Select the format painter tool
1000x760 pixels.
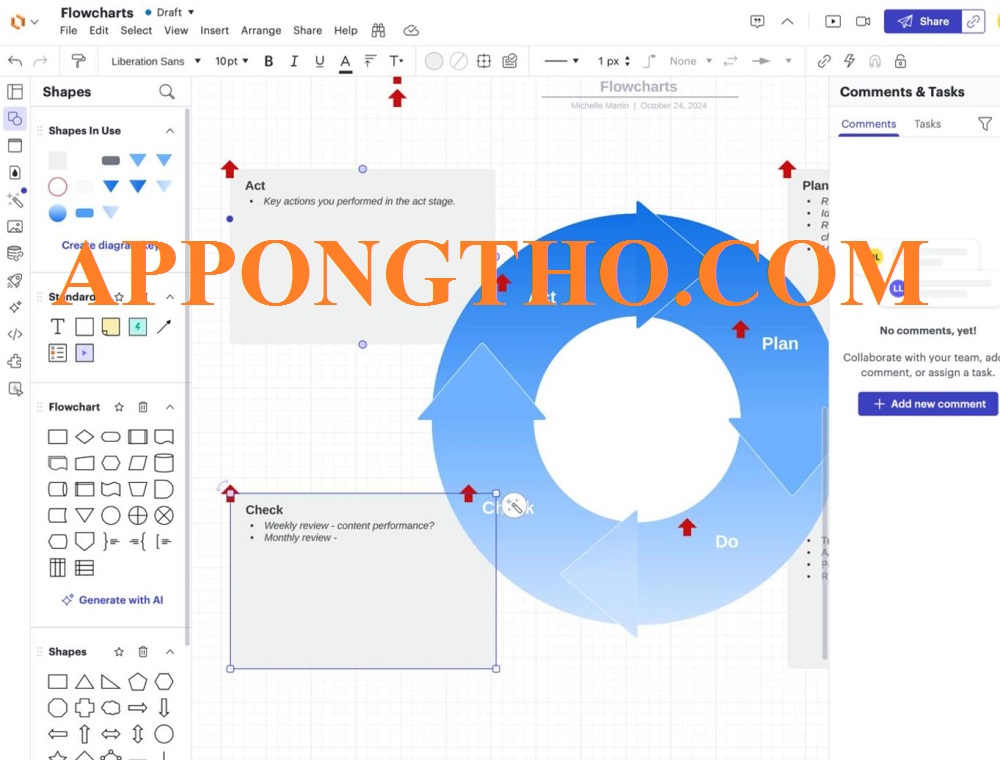tap(78, 61)
